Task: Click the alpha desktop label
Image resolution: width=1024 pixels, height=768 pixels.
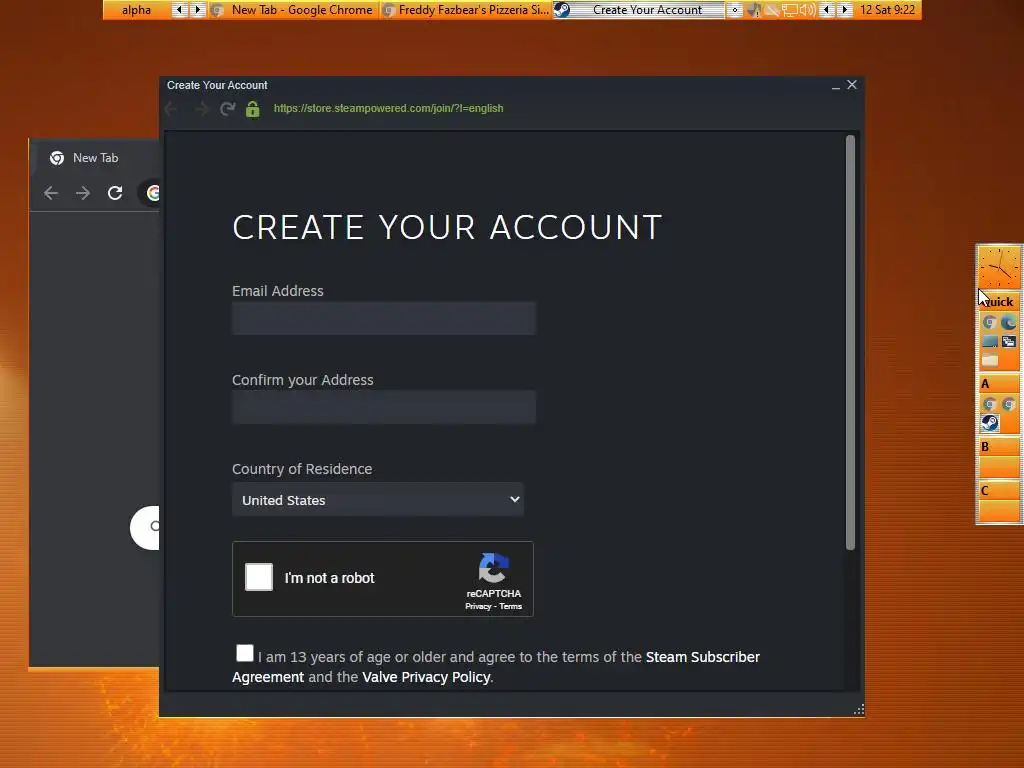Action: [136, 10]
